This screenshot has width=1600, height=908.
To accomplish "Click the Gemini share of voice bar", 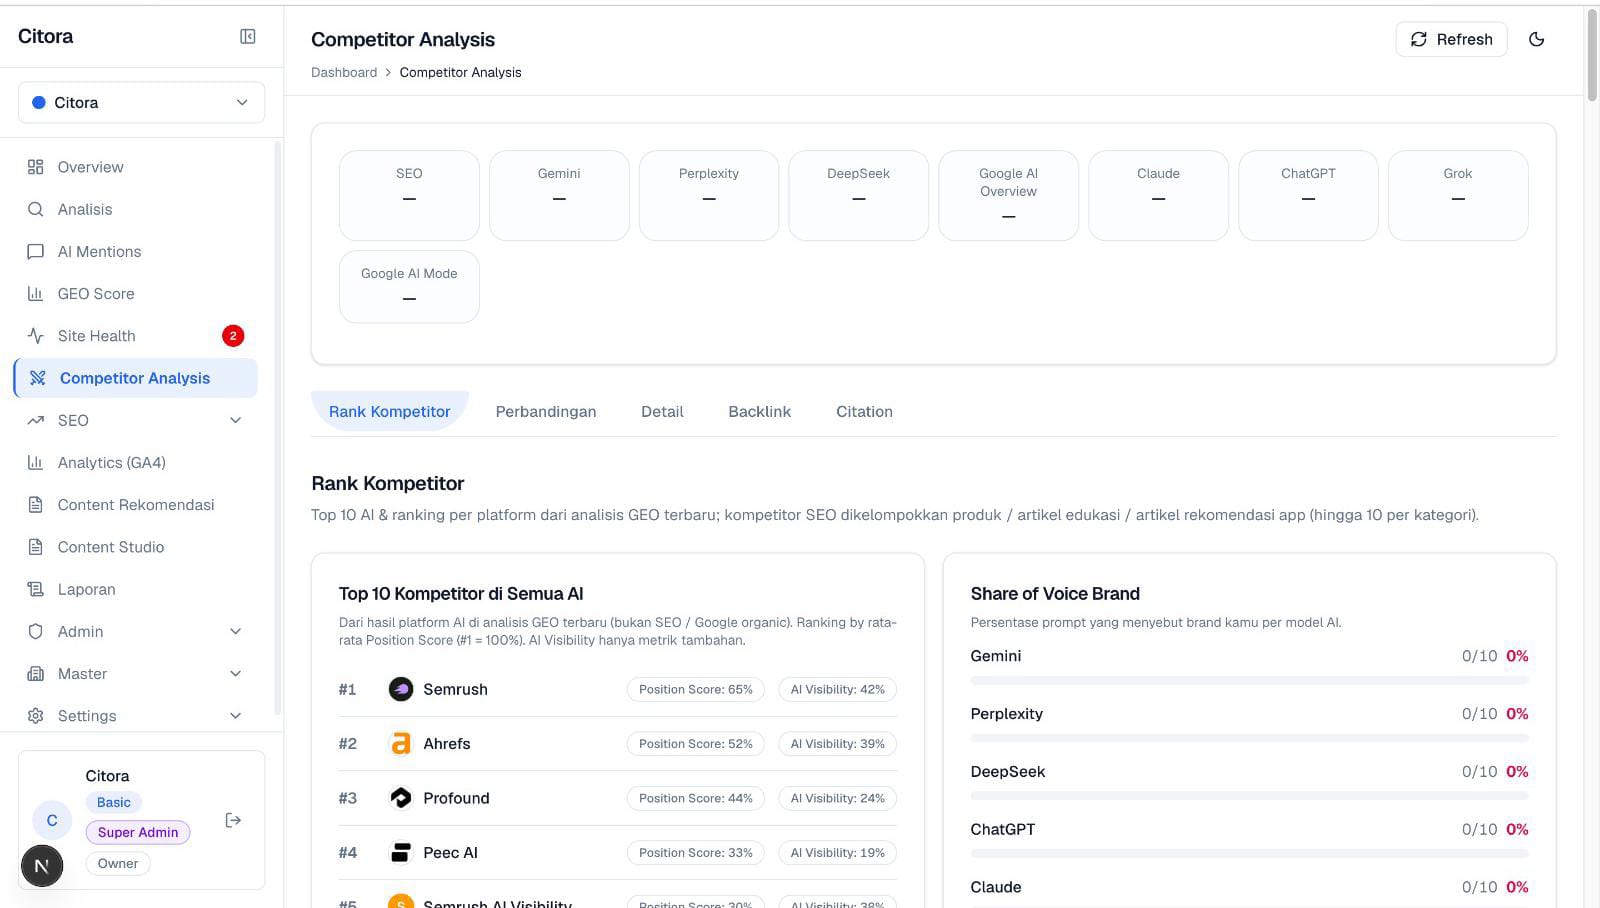I will coord(1249,680).
